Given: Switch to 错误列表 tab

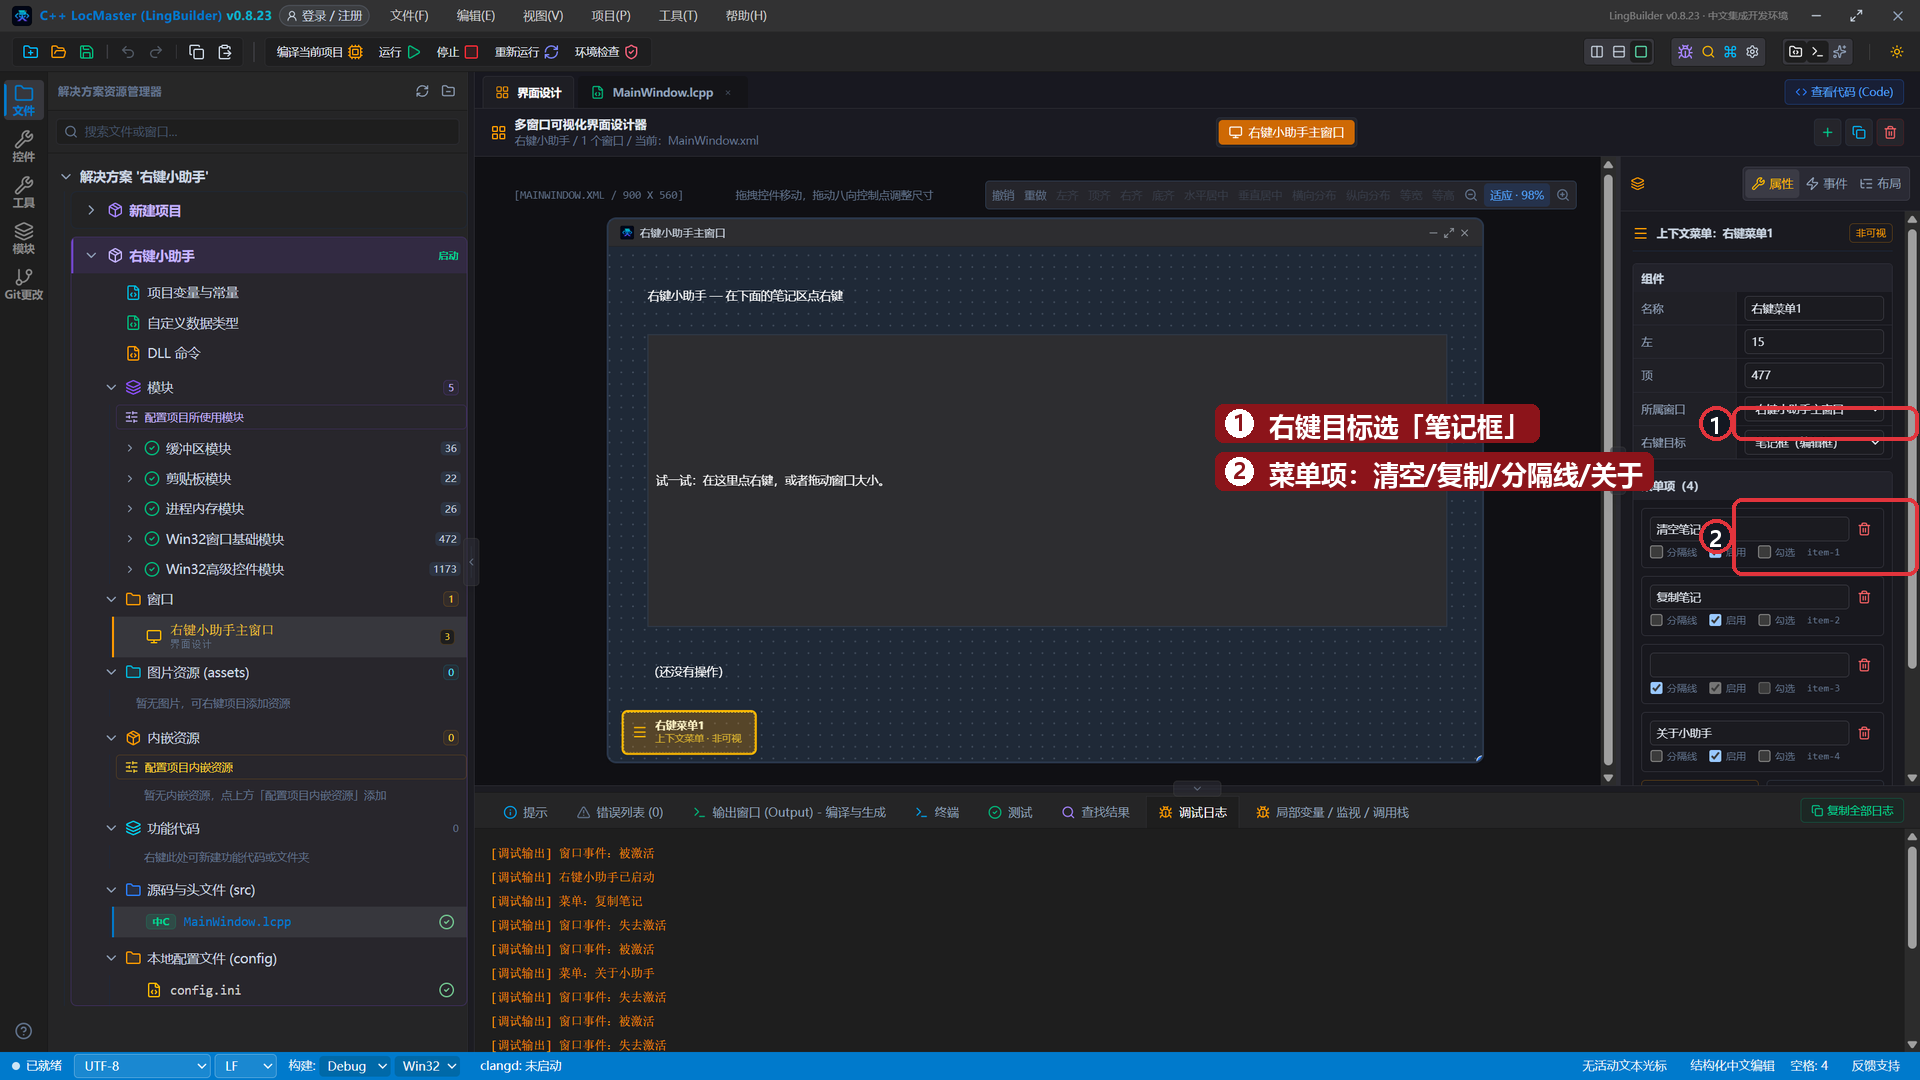Looking at the screenshot, I should pos(620,812).
